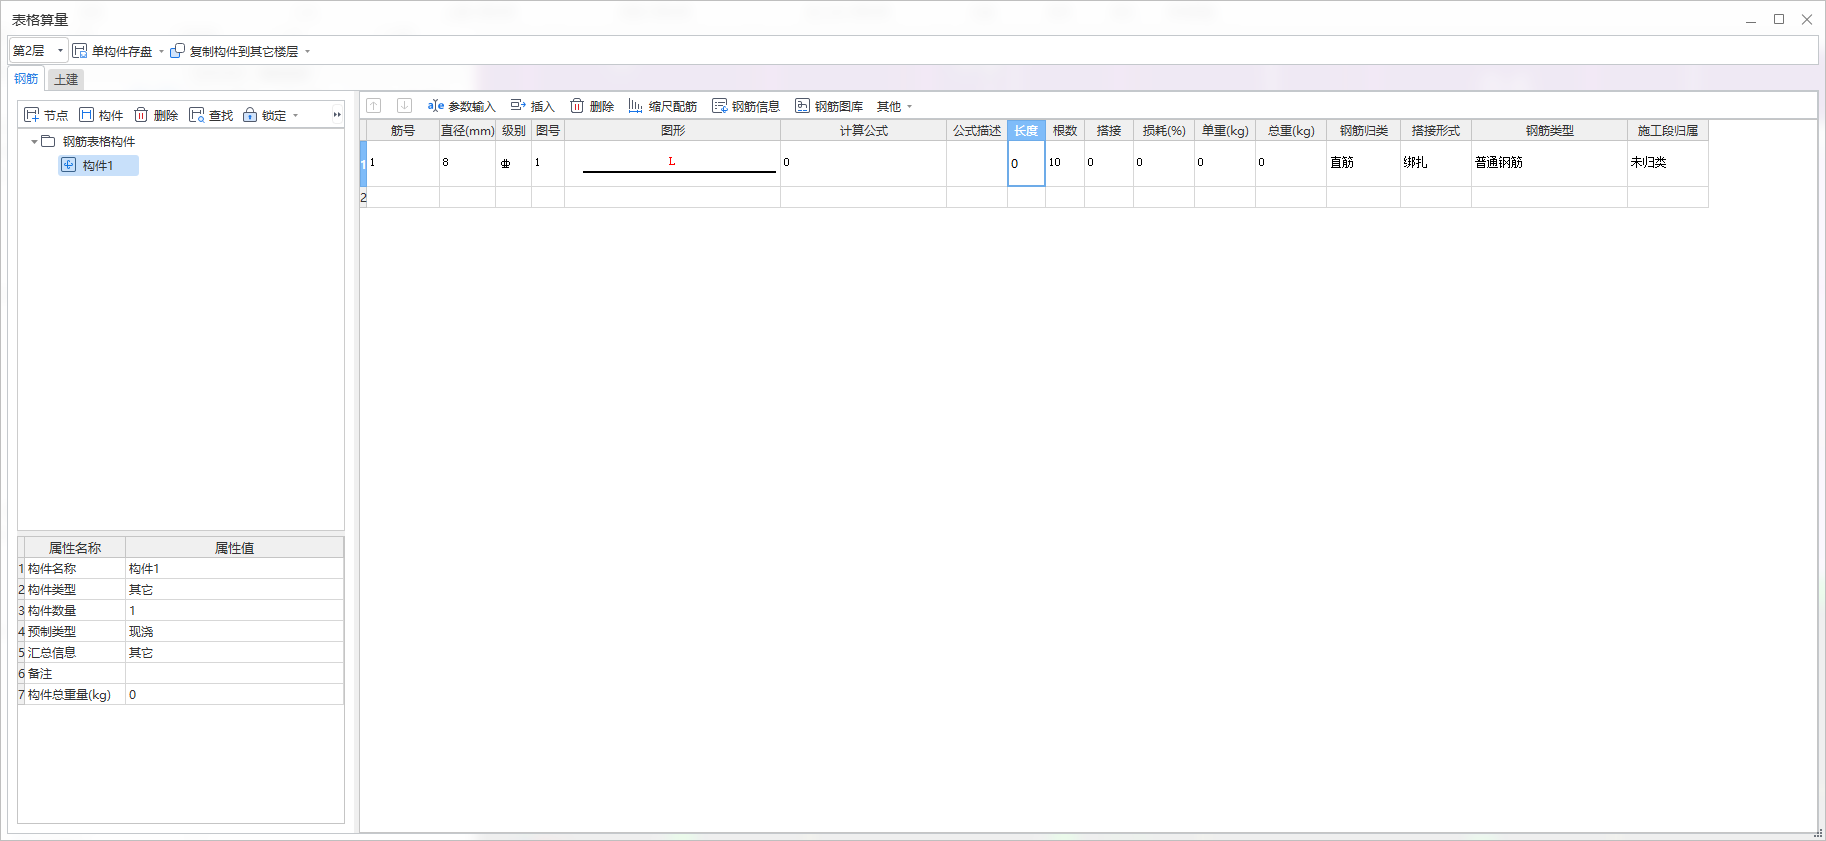Click 删除 in the component tree toolbar

156,115
